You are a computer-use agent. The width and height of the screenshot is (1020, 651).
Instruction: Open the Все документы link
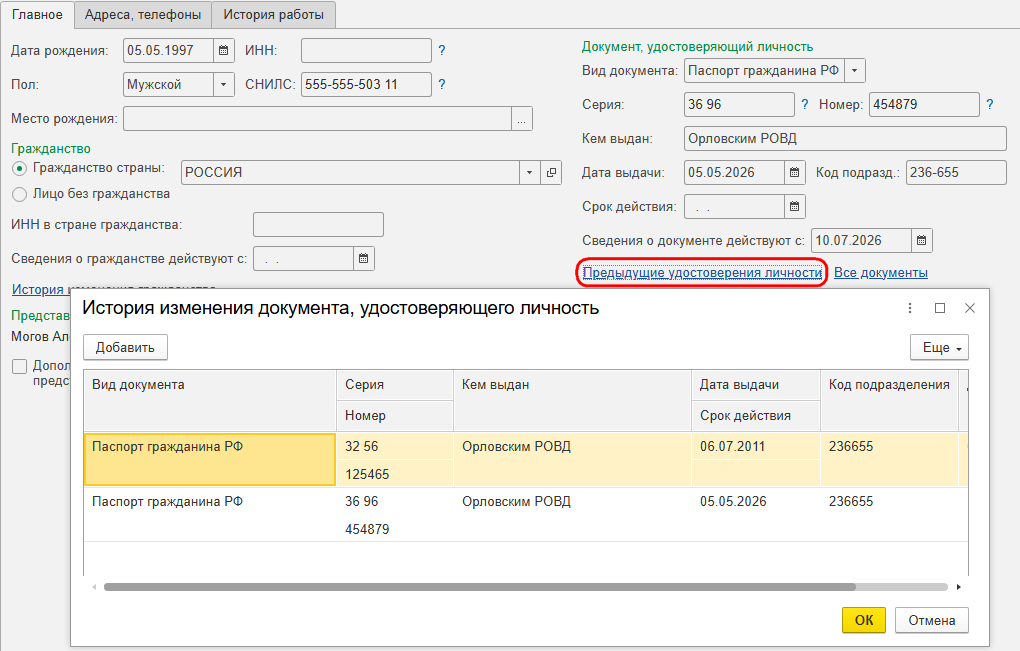881,272
